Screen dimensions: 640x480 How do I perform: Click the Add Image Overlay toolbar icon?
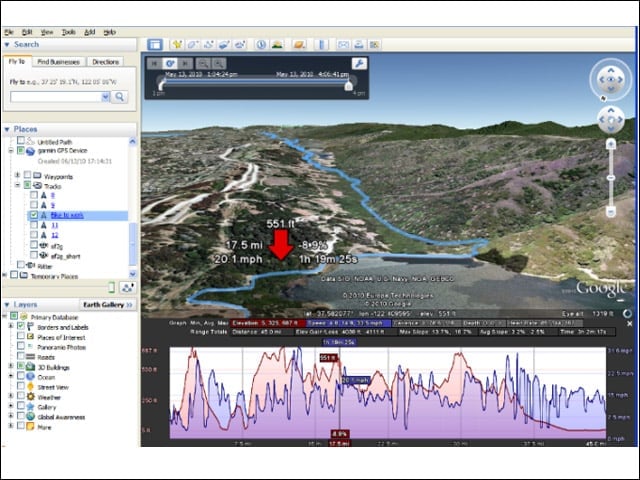(x=224, y=44)
